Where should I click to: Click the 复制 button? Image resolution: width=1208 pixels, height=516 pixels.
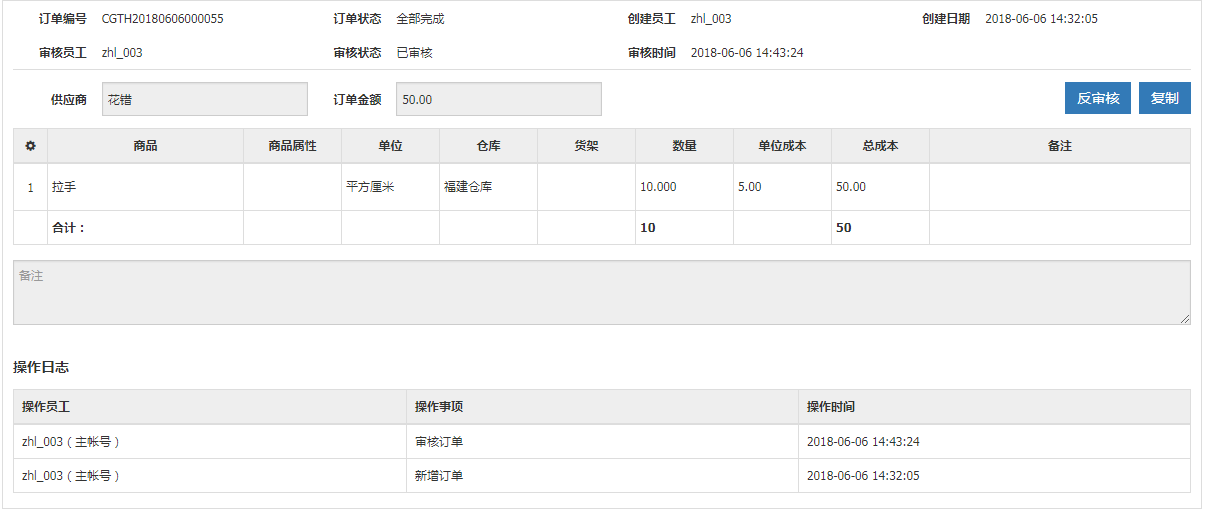[1165, 98]
